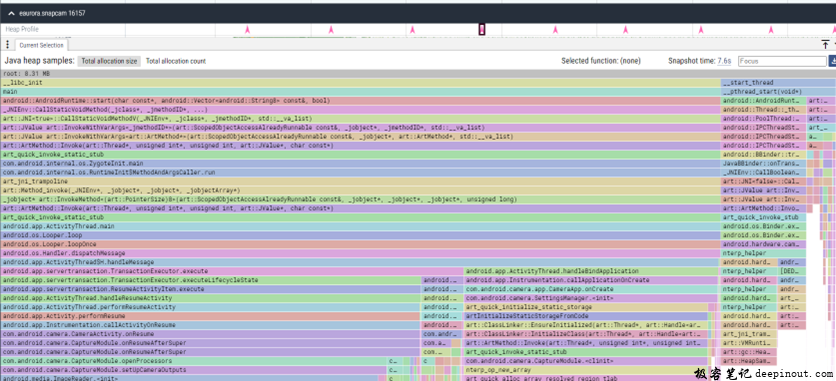Select CameraActivity.onResume frame
This screenshot has height=381, width=836.
point(211,334)
